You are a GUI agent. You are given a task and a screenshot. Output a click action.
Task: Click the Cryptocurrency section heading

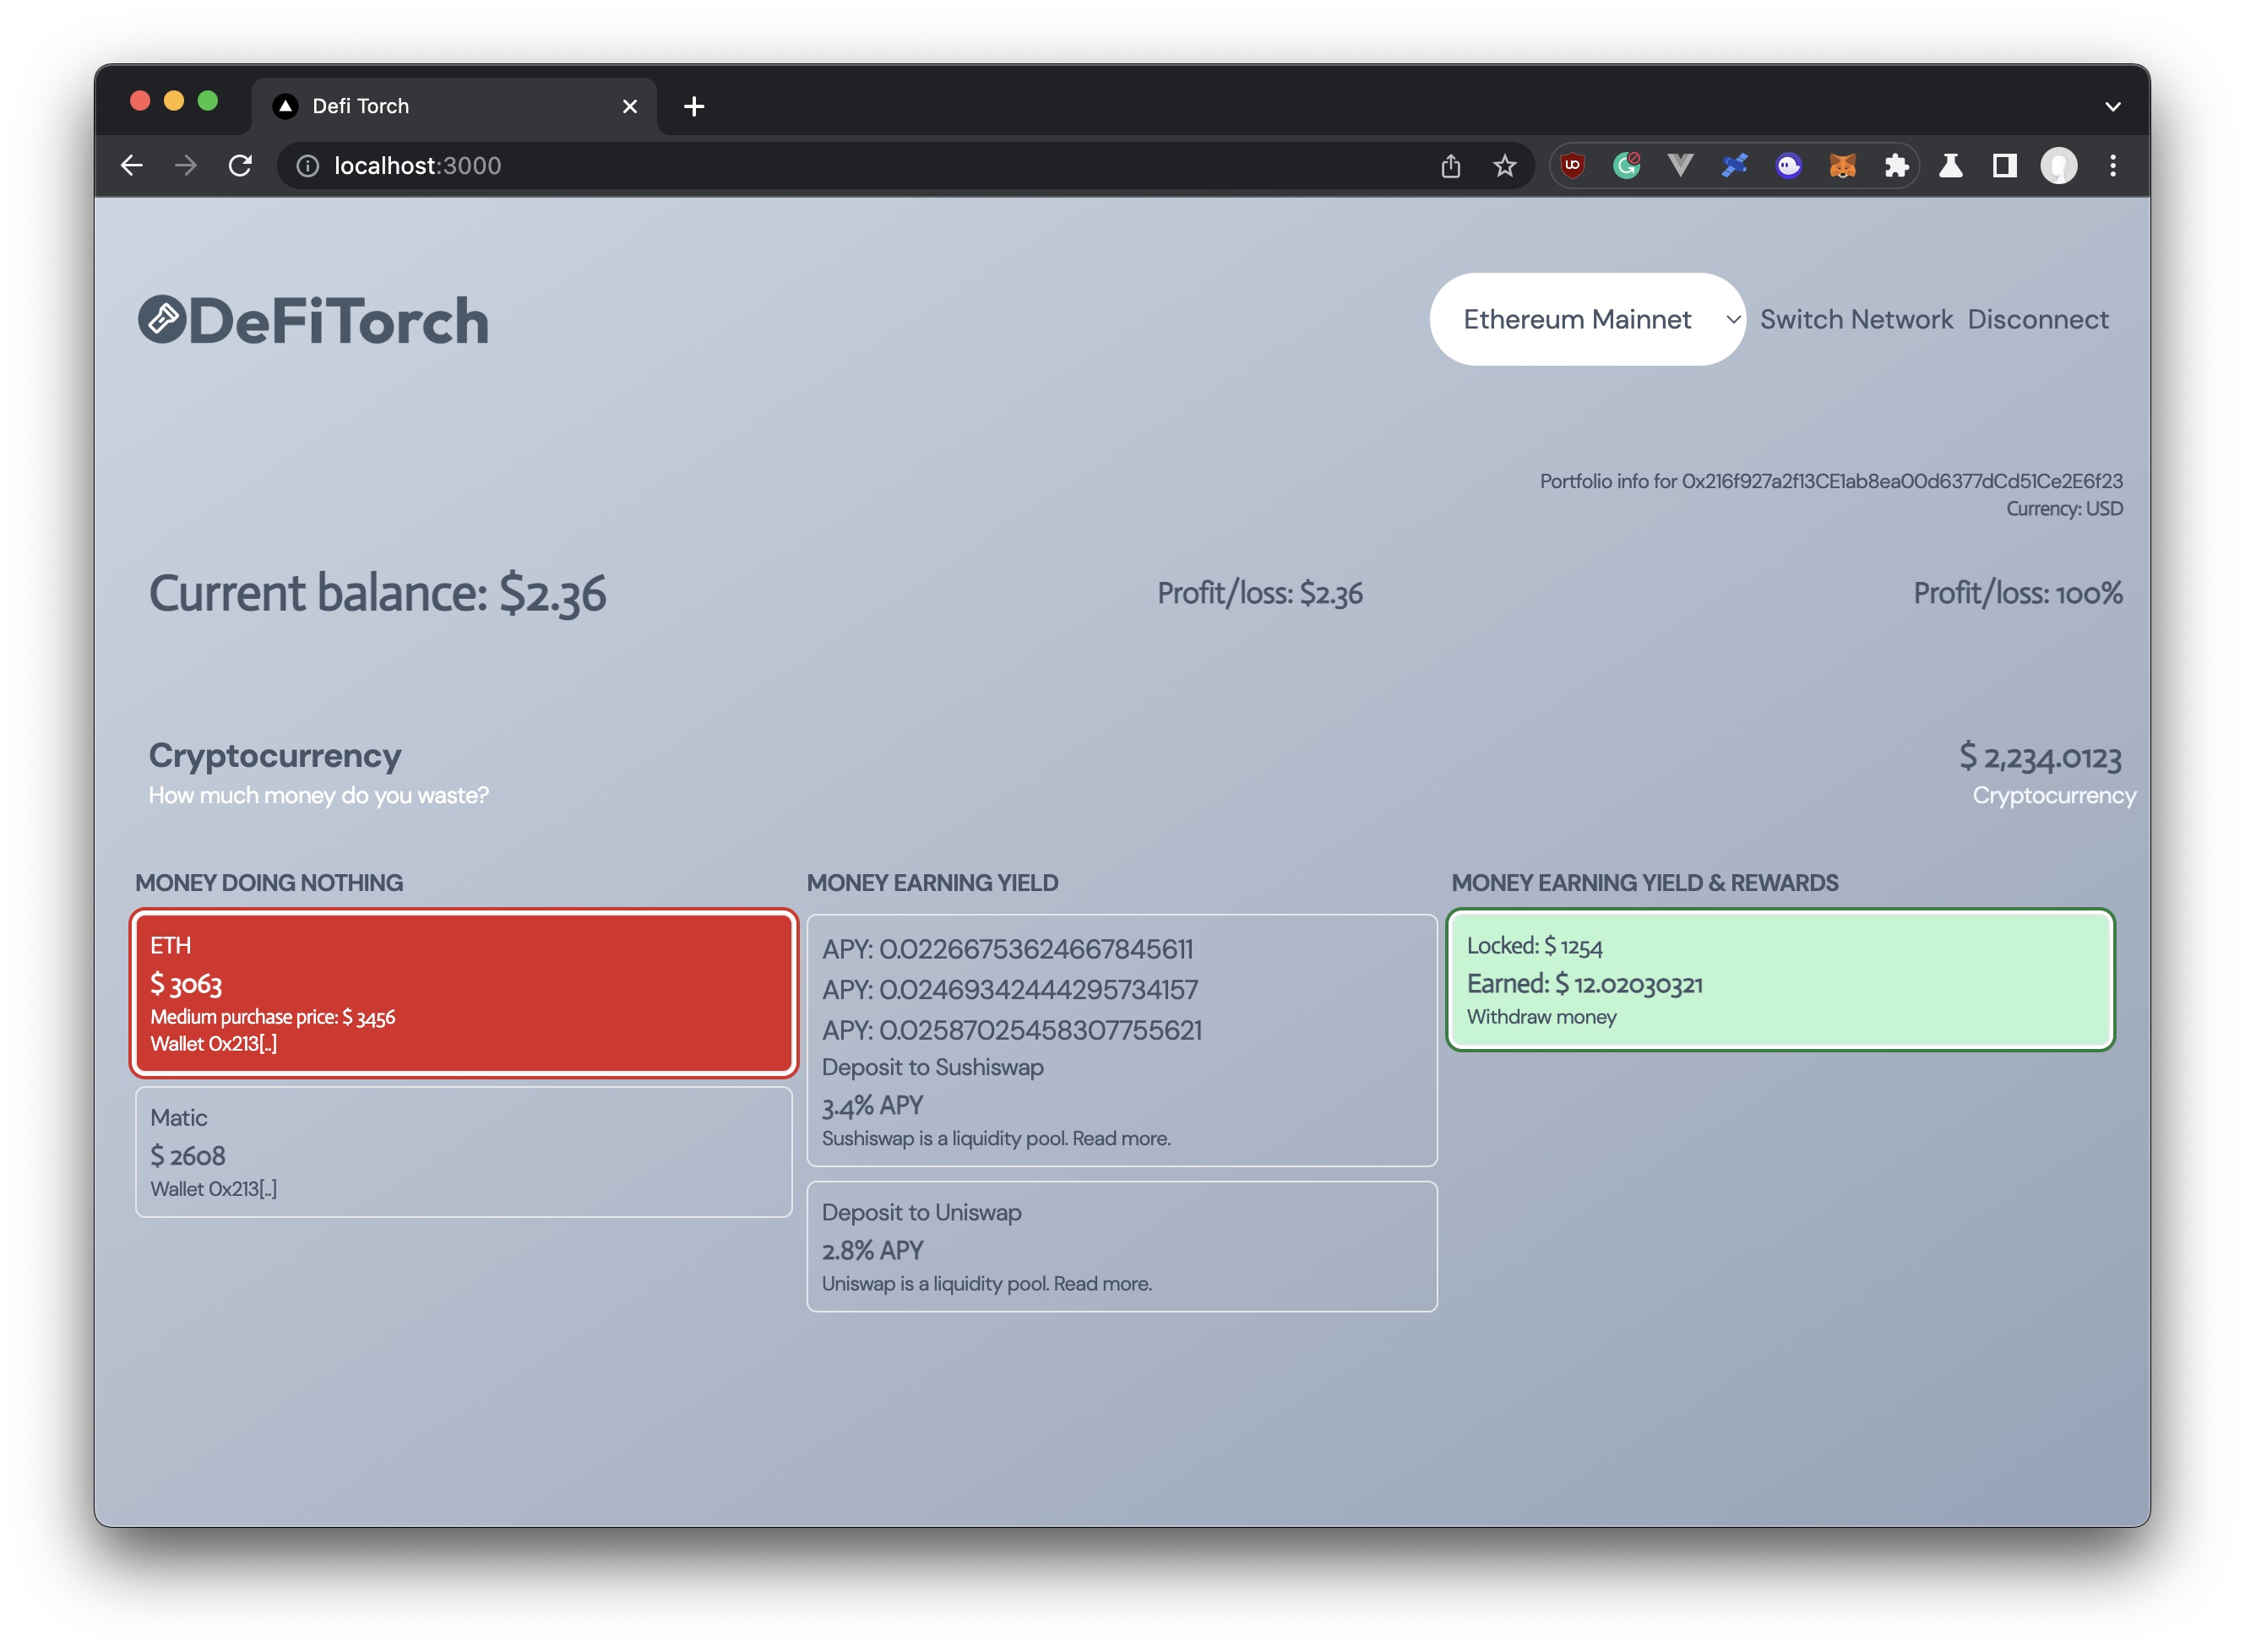coord(275,755)
